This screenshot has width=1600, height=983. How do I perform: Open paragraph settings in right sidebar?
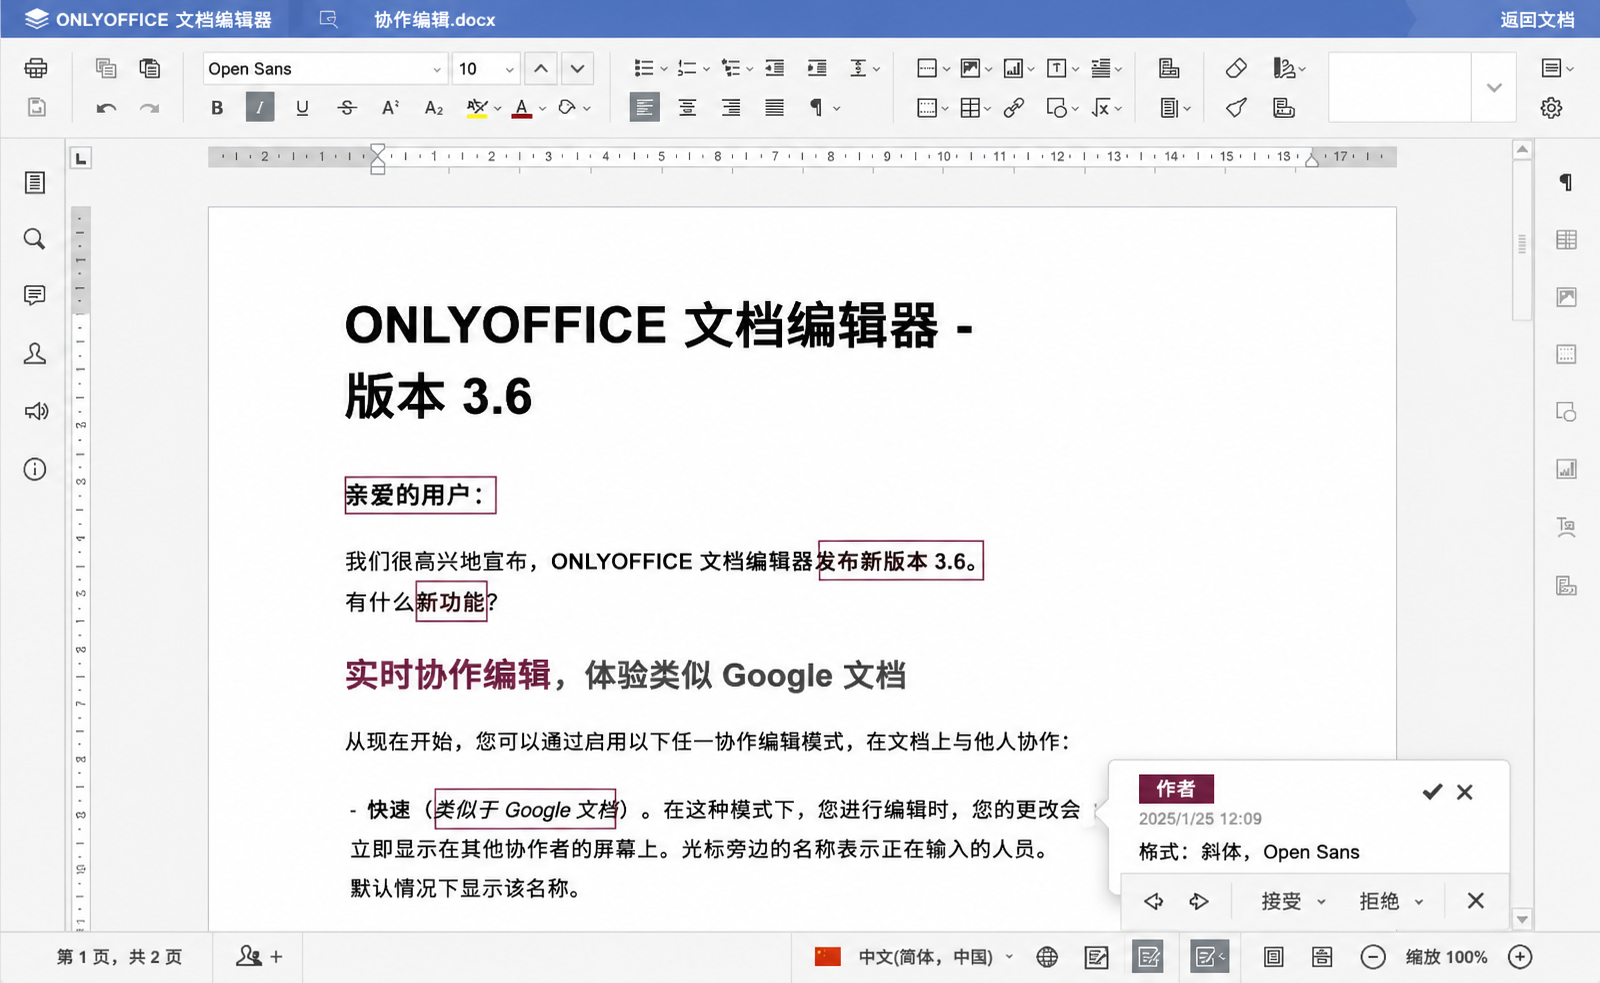[1566, 182]
